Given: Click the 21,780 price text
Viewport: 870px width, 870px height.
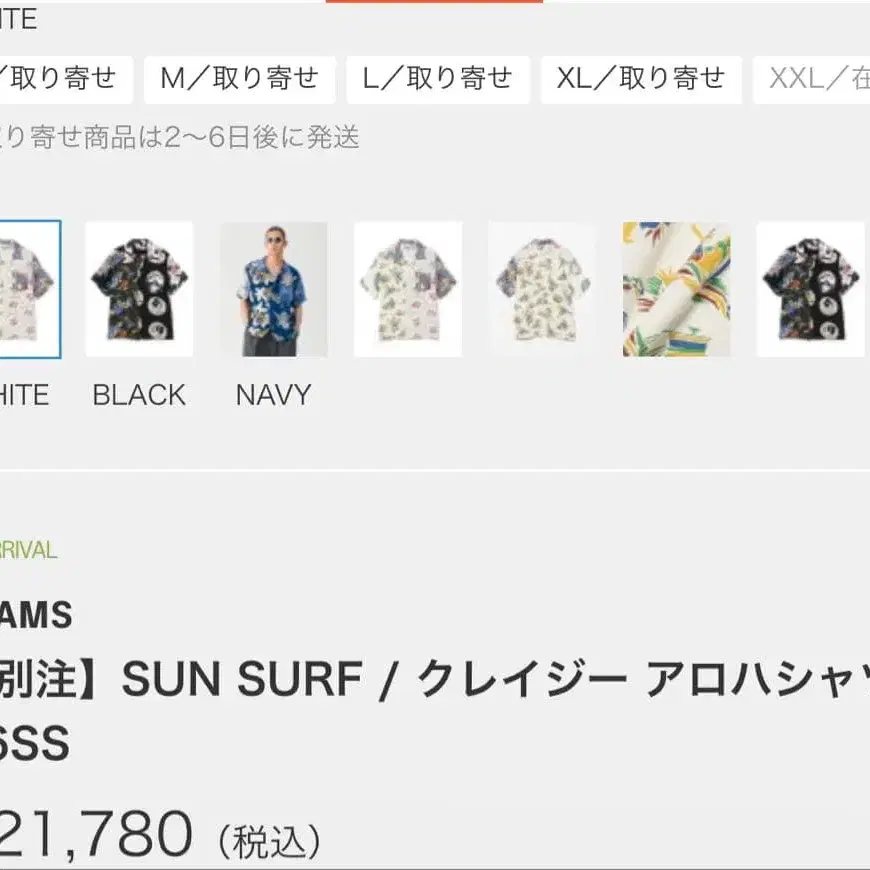Looking at the screenshot, I should [x=96, y=834].
